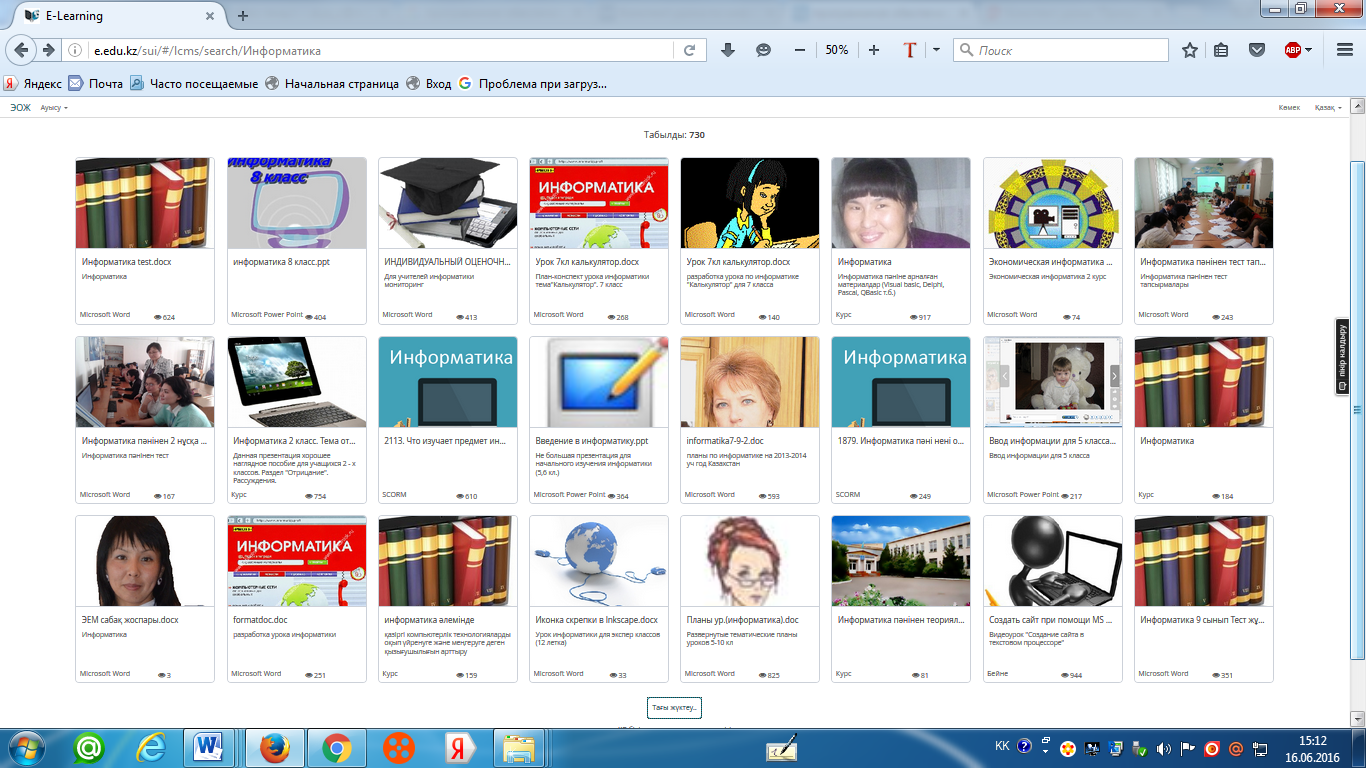The height and width of the screenshot is (768, 1366).
Task: Click the zoom in plus icon
Action: (873, 50)
